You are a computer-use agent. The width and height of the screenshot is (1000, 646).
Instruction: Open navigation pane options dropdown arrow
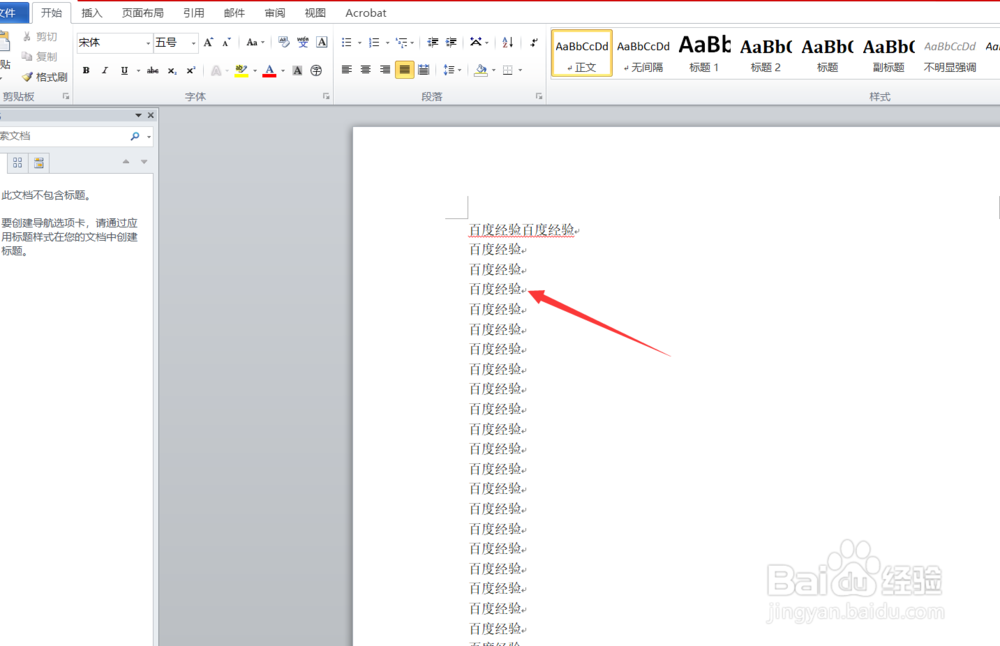pyautogui.click(x=138, y=115)
